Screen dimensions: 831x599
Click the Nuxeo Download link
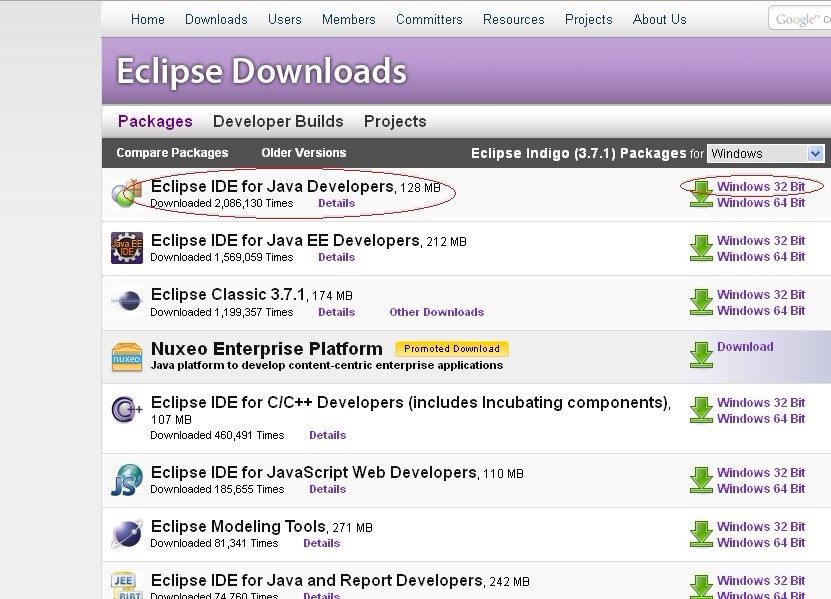tap(745, 347)
